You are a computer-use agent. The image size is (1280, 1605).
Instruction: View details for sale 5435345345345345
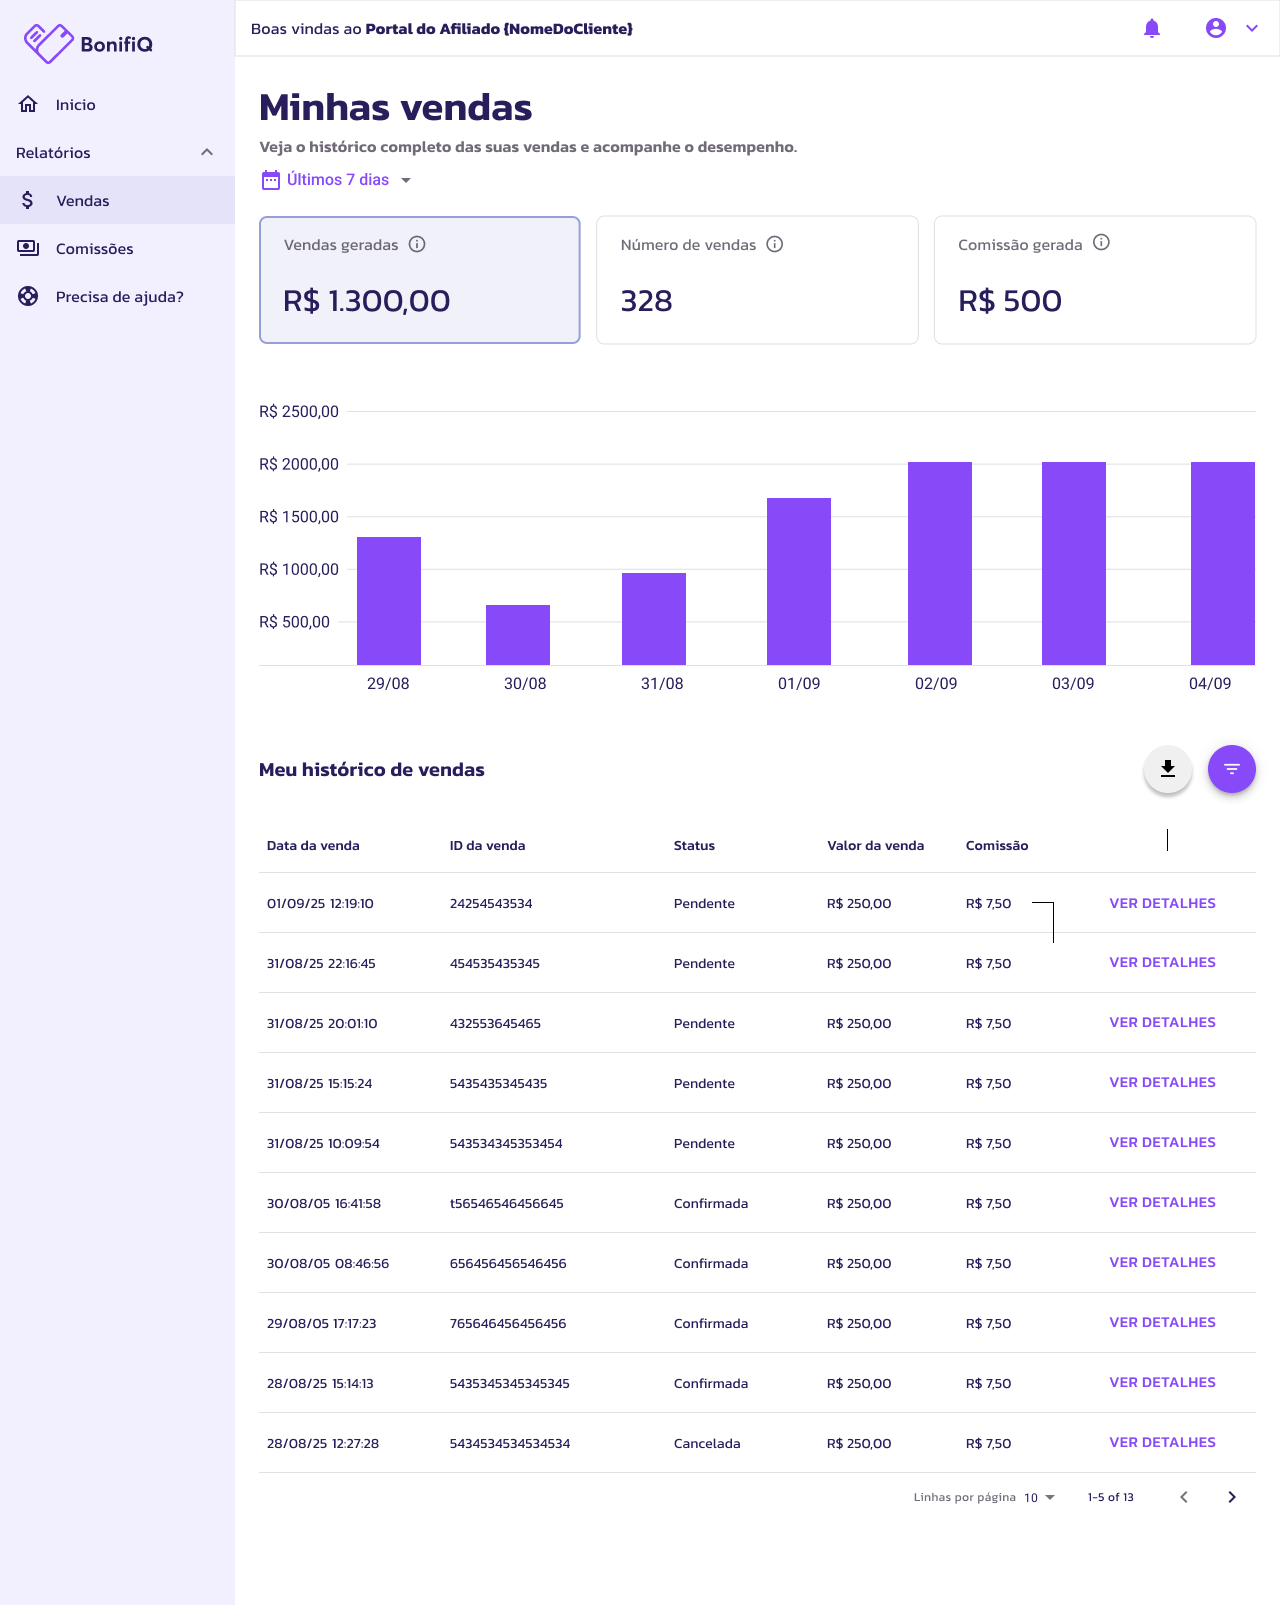[x=1162, y=1382]
